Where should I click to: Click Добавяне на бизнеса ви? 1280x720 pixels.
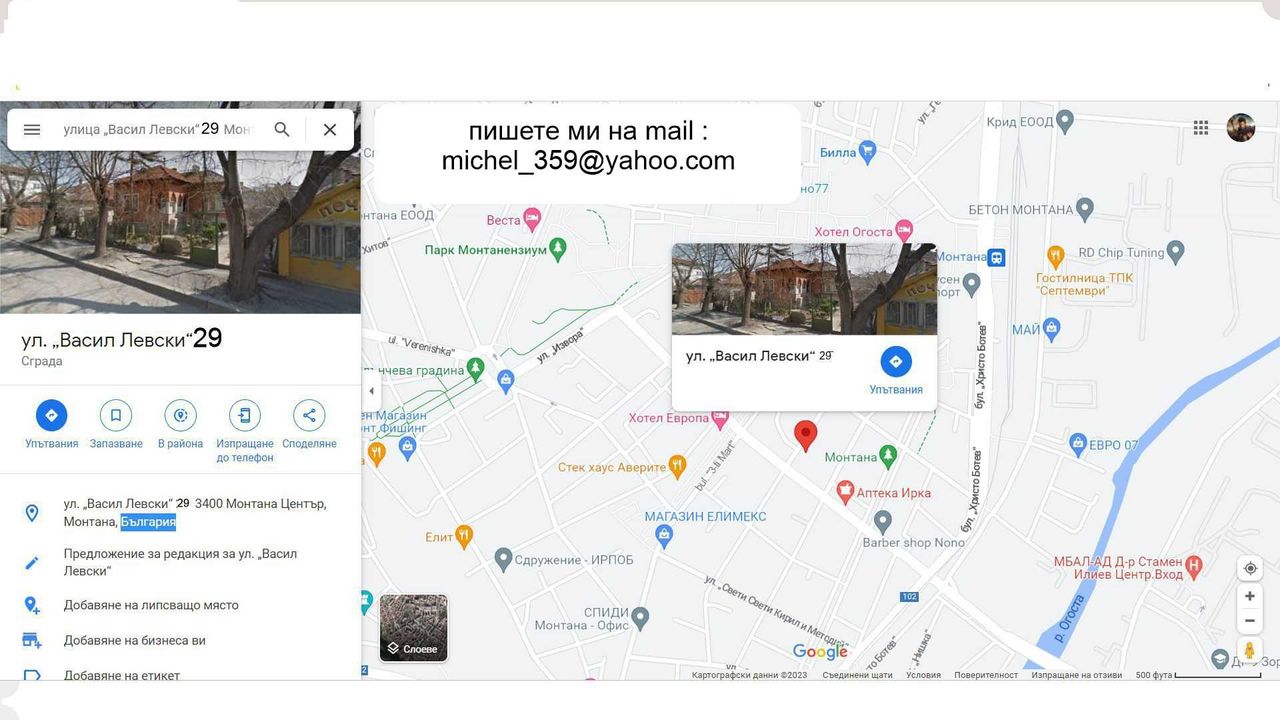(135, 640)
